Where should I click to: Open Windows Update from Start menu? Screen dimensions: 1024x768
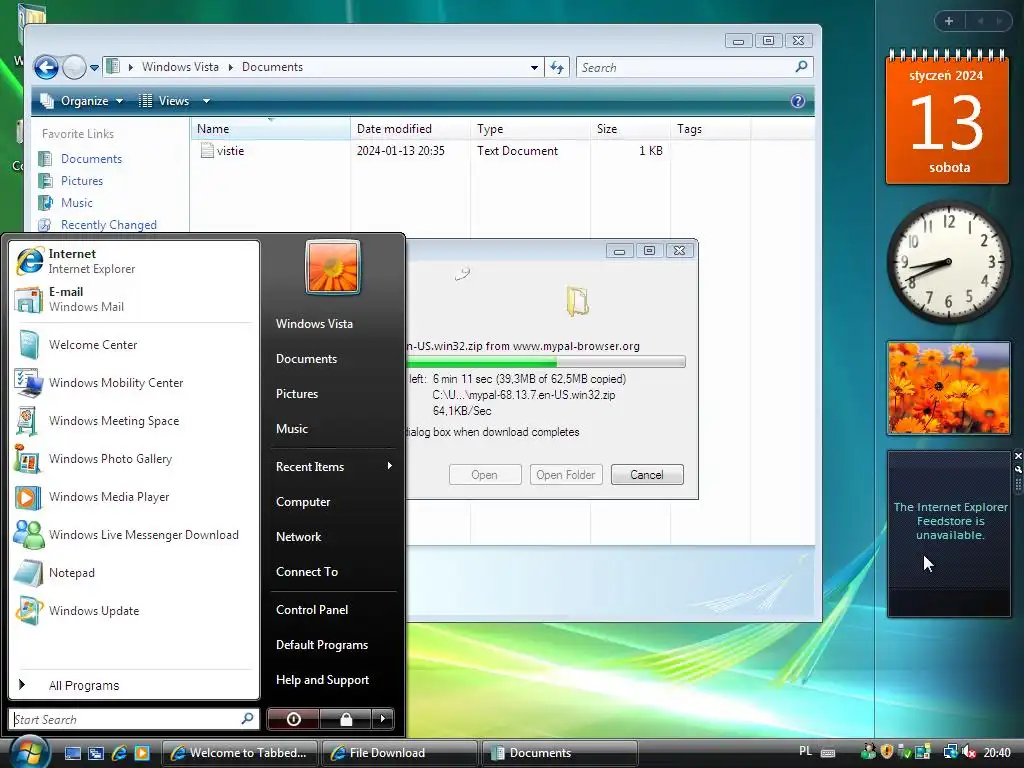[134, 611]
